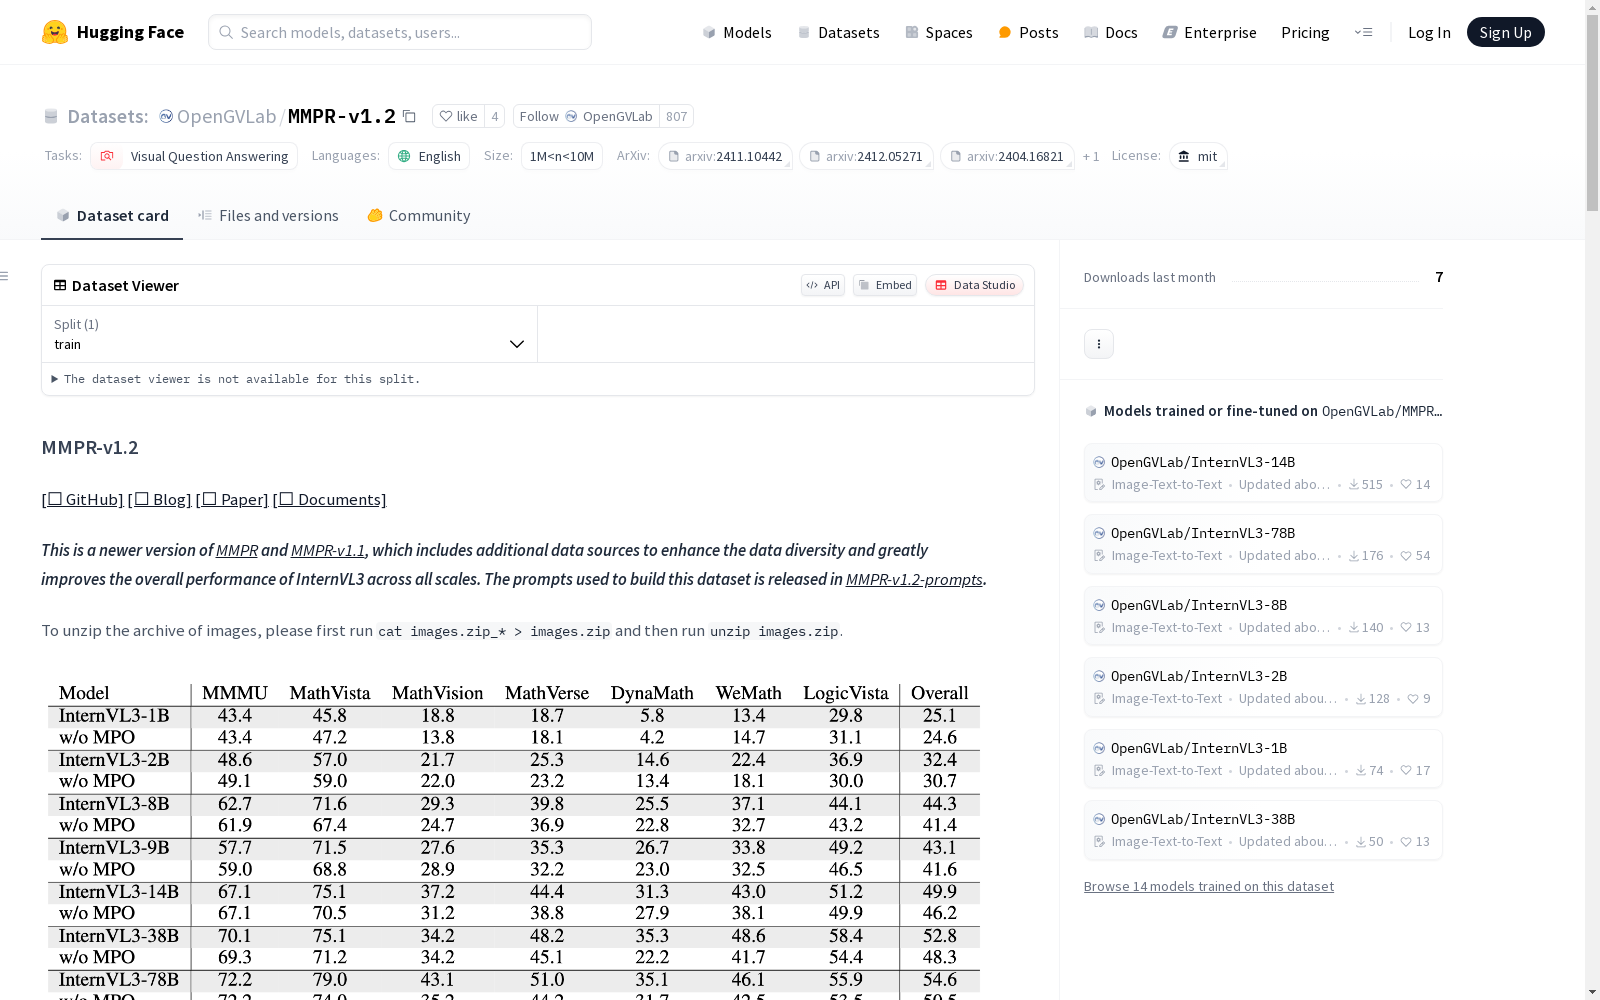Open Posts in top navigation
The height and width of the screenshot is (1000, 1600).
pos(1028,32)
